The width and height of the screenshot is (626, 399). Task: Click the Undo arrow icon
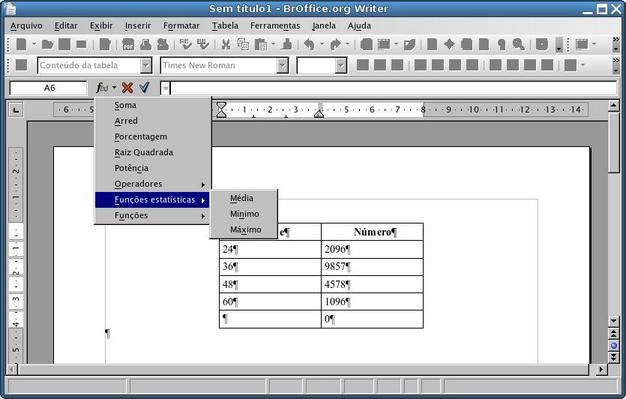click(309, 44)
